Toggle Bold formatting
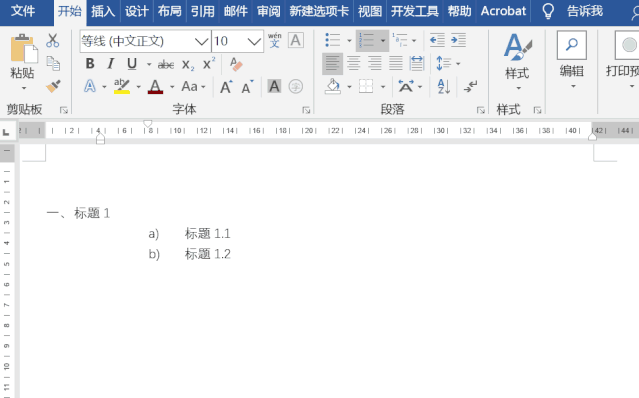Viewport: 639px width, 398px height. 90,64
